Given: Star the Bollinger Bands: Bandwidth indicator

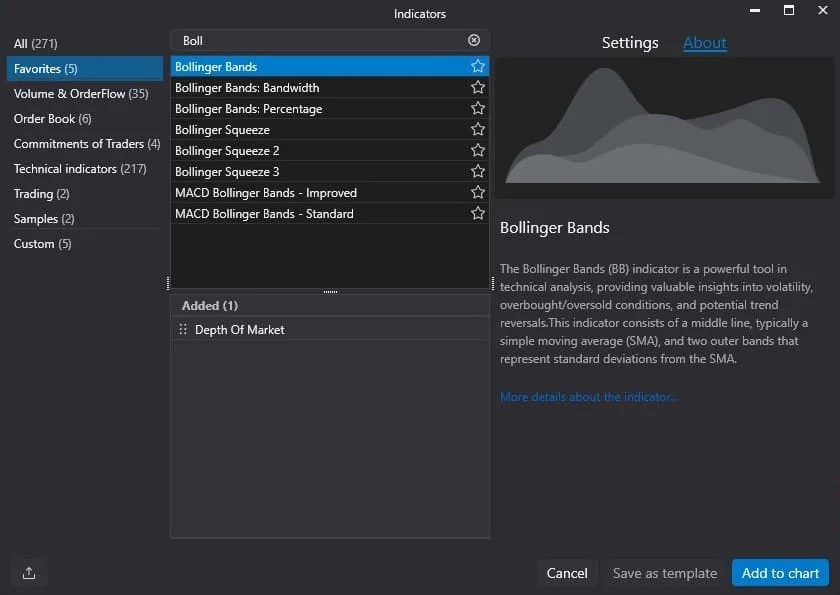Looking at the screenshot, I should coord(477,87).
